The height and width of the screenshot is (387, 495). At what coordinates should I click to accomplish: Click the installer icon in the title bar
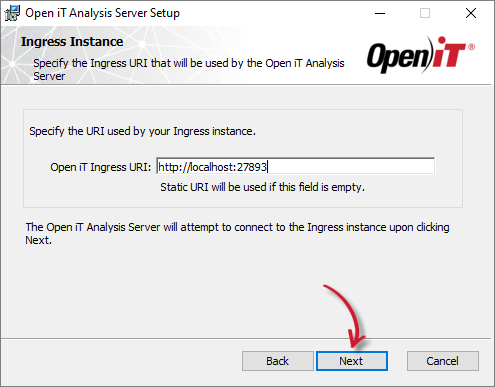12,13
